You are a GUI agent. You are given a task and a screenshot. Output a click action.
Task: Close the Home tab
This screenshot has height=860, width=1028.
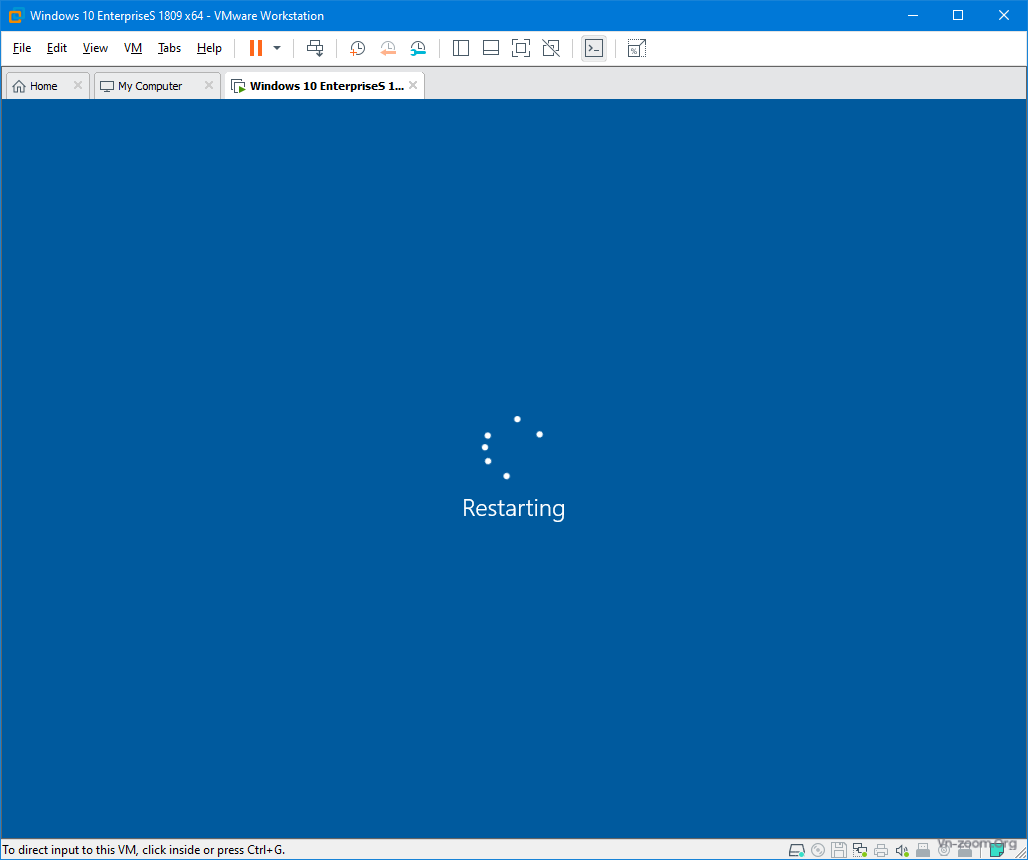(77, 85)
